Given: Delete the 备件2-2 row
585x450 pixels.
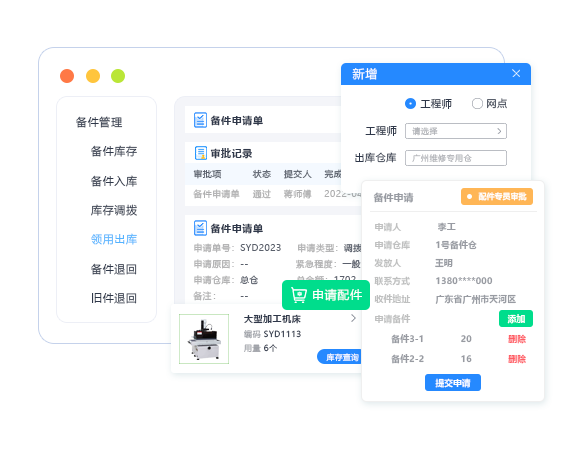Looking at the screenshot, I should [x=517, y=359].
